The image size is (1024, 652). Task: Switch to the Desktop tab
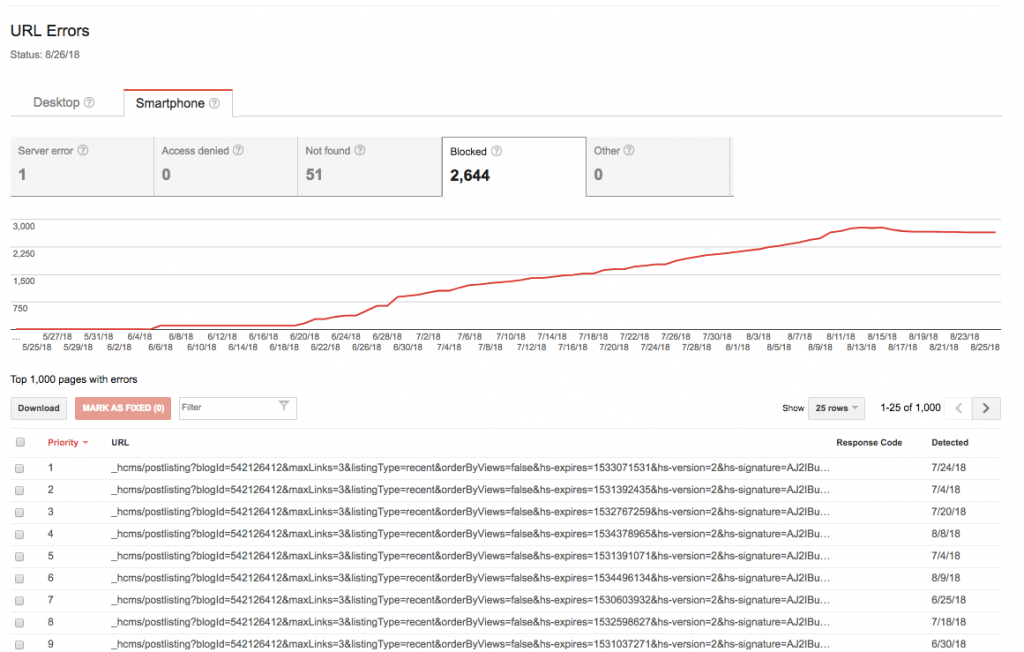click(57, 103)
